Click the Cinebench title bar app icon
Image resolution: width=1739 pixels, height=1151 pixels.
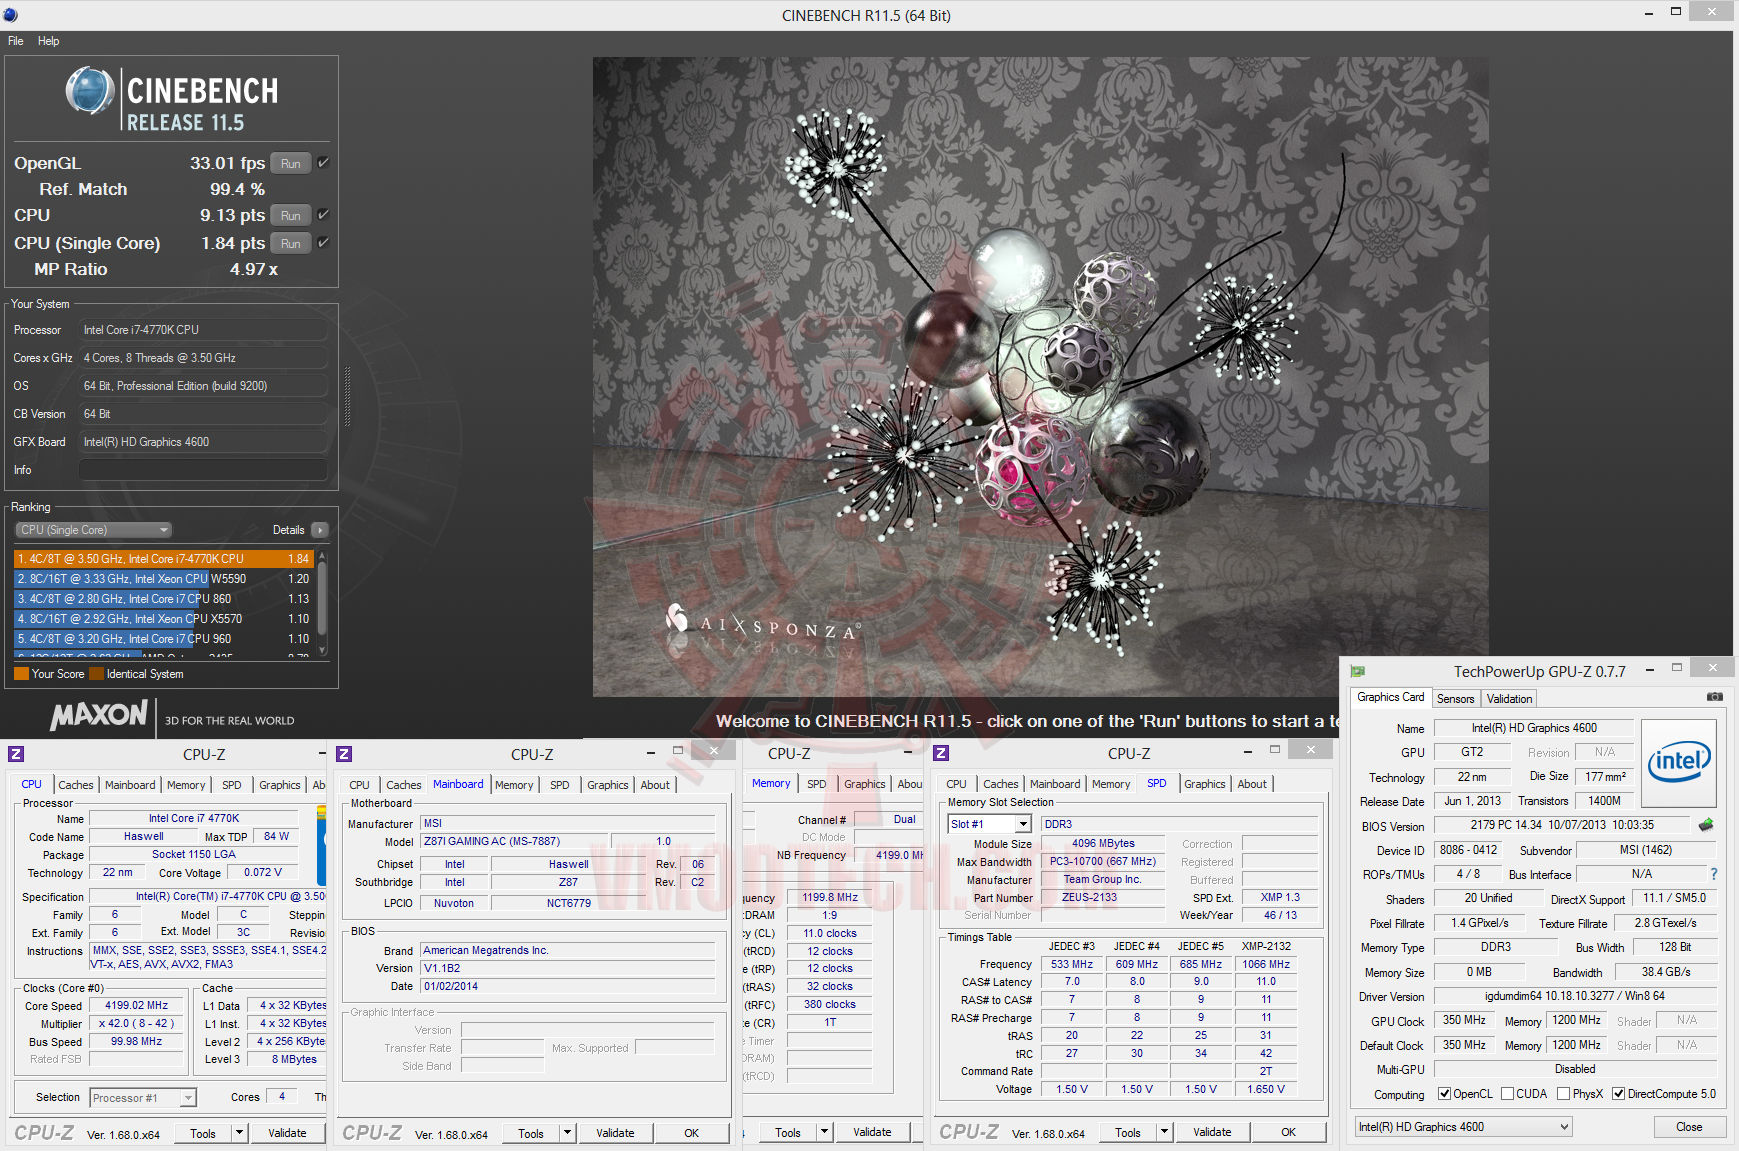click(x=11, y=15)
